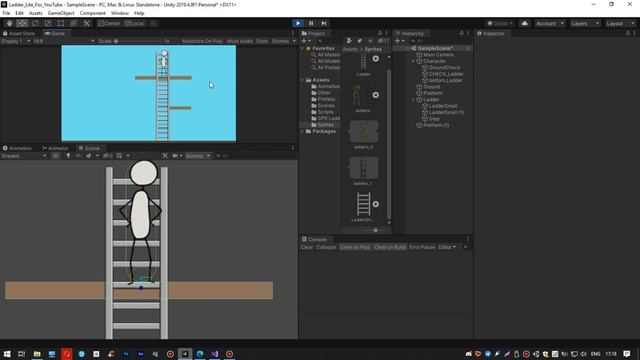Open Scene view component tools icon
This screenshot has height=360, width=640.
click(x=165, y=156)
